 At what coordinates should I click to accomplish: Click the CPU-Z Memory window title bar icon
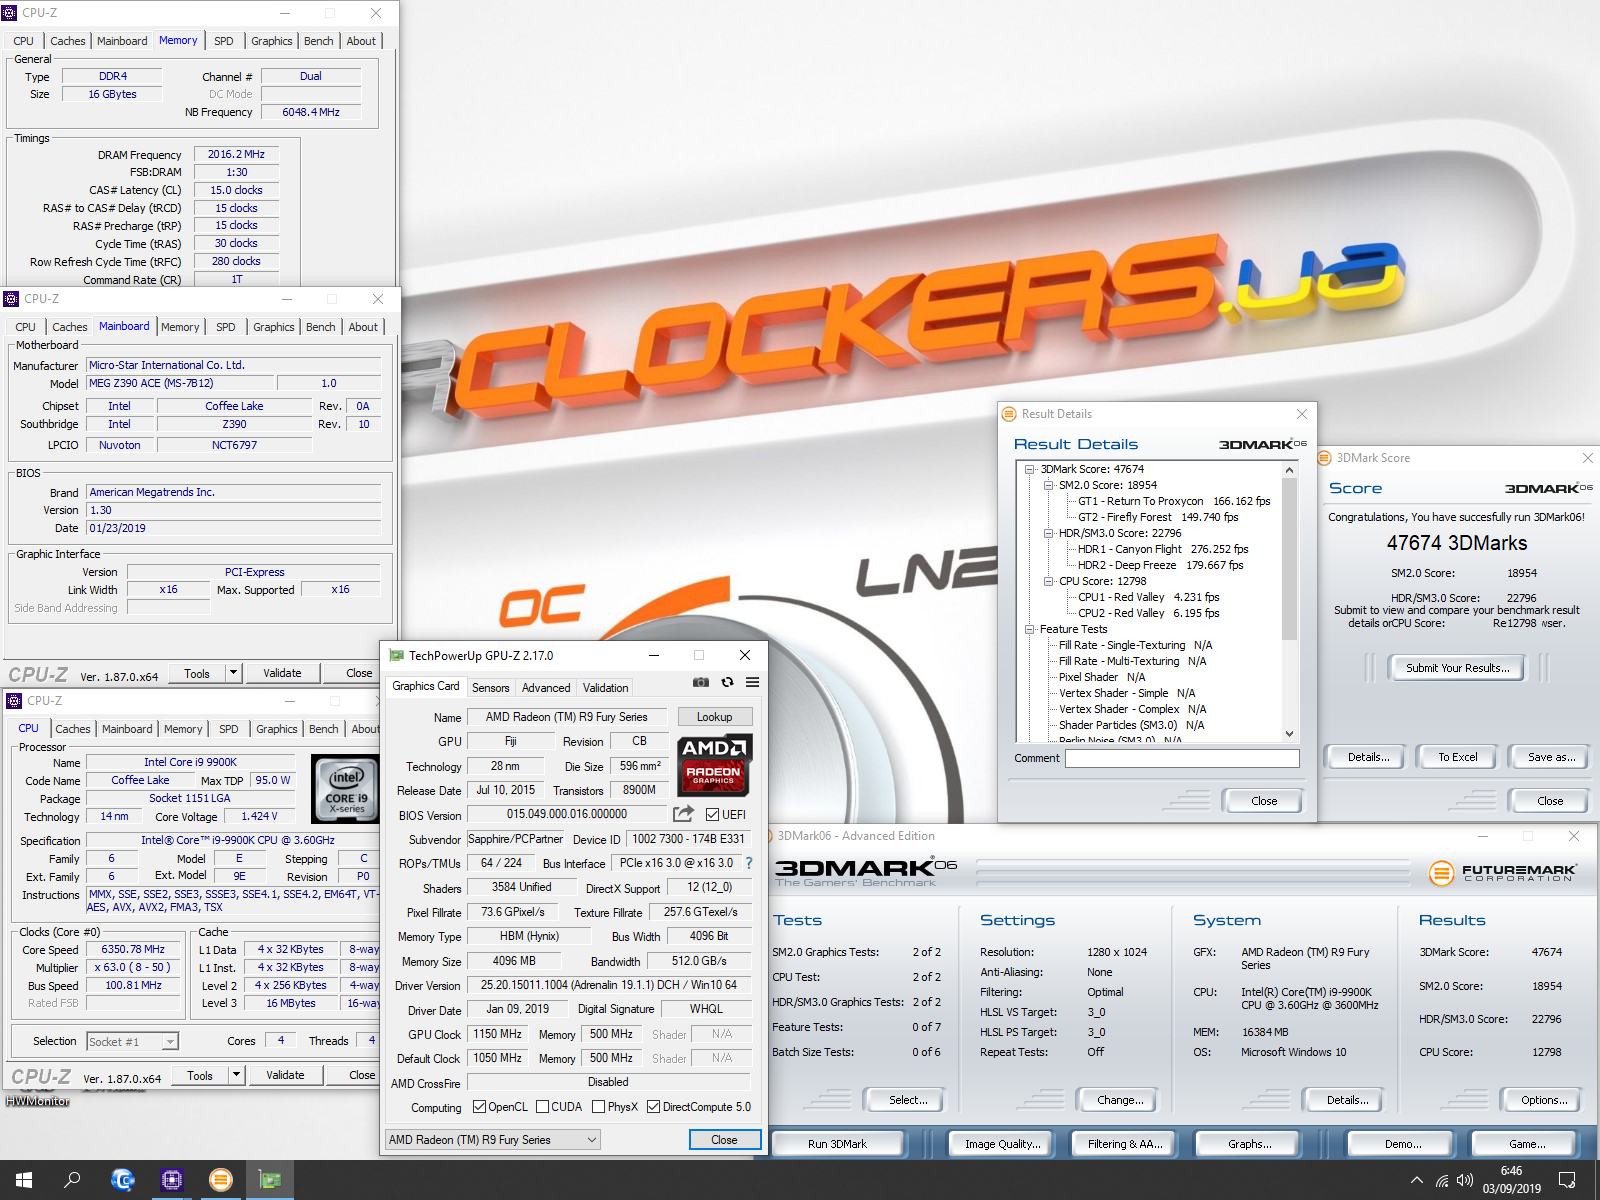click(10, 13)
